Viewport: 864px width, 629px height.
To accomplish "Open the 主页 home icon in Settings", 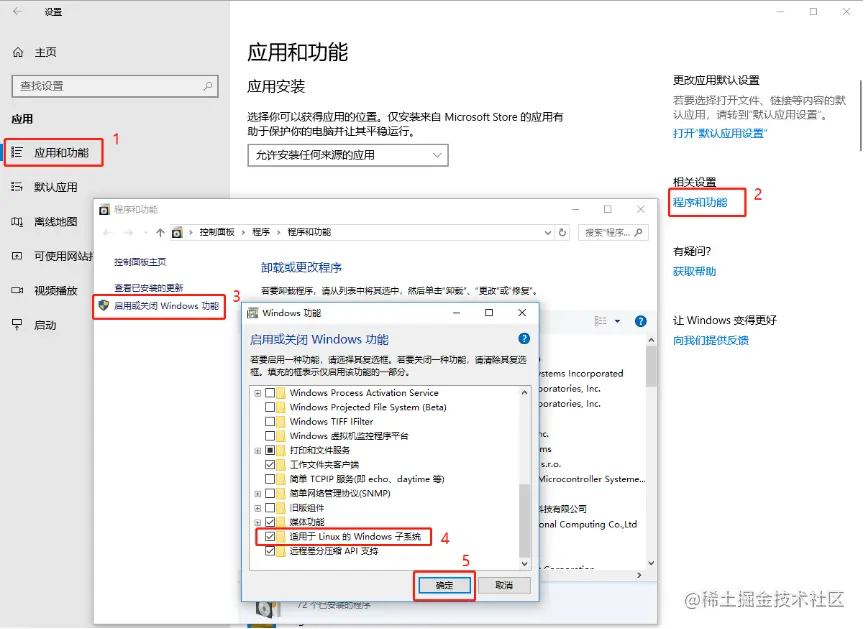I will tap(18, 52).
